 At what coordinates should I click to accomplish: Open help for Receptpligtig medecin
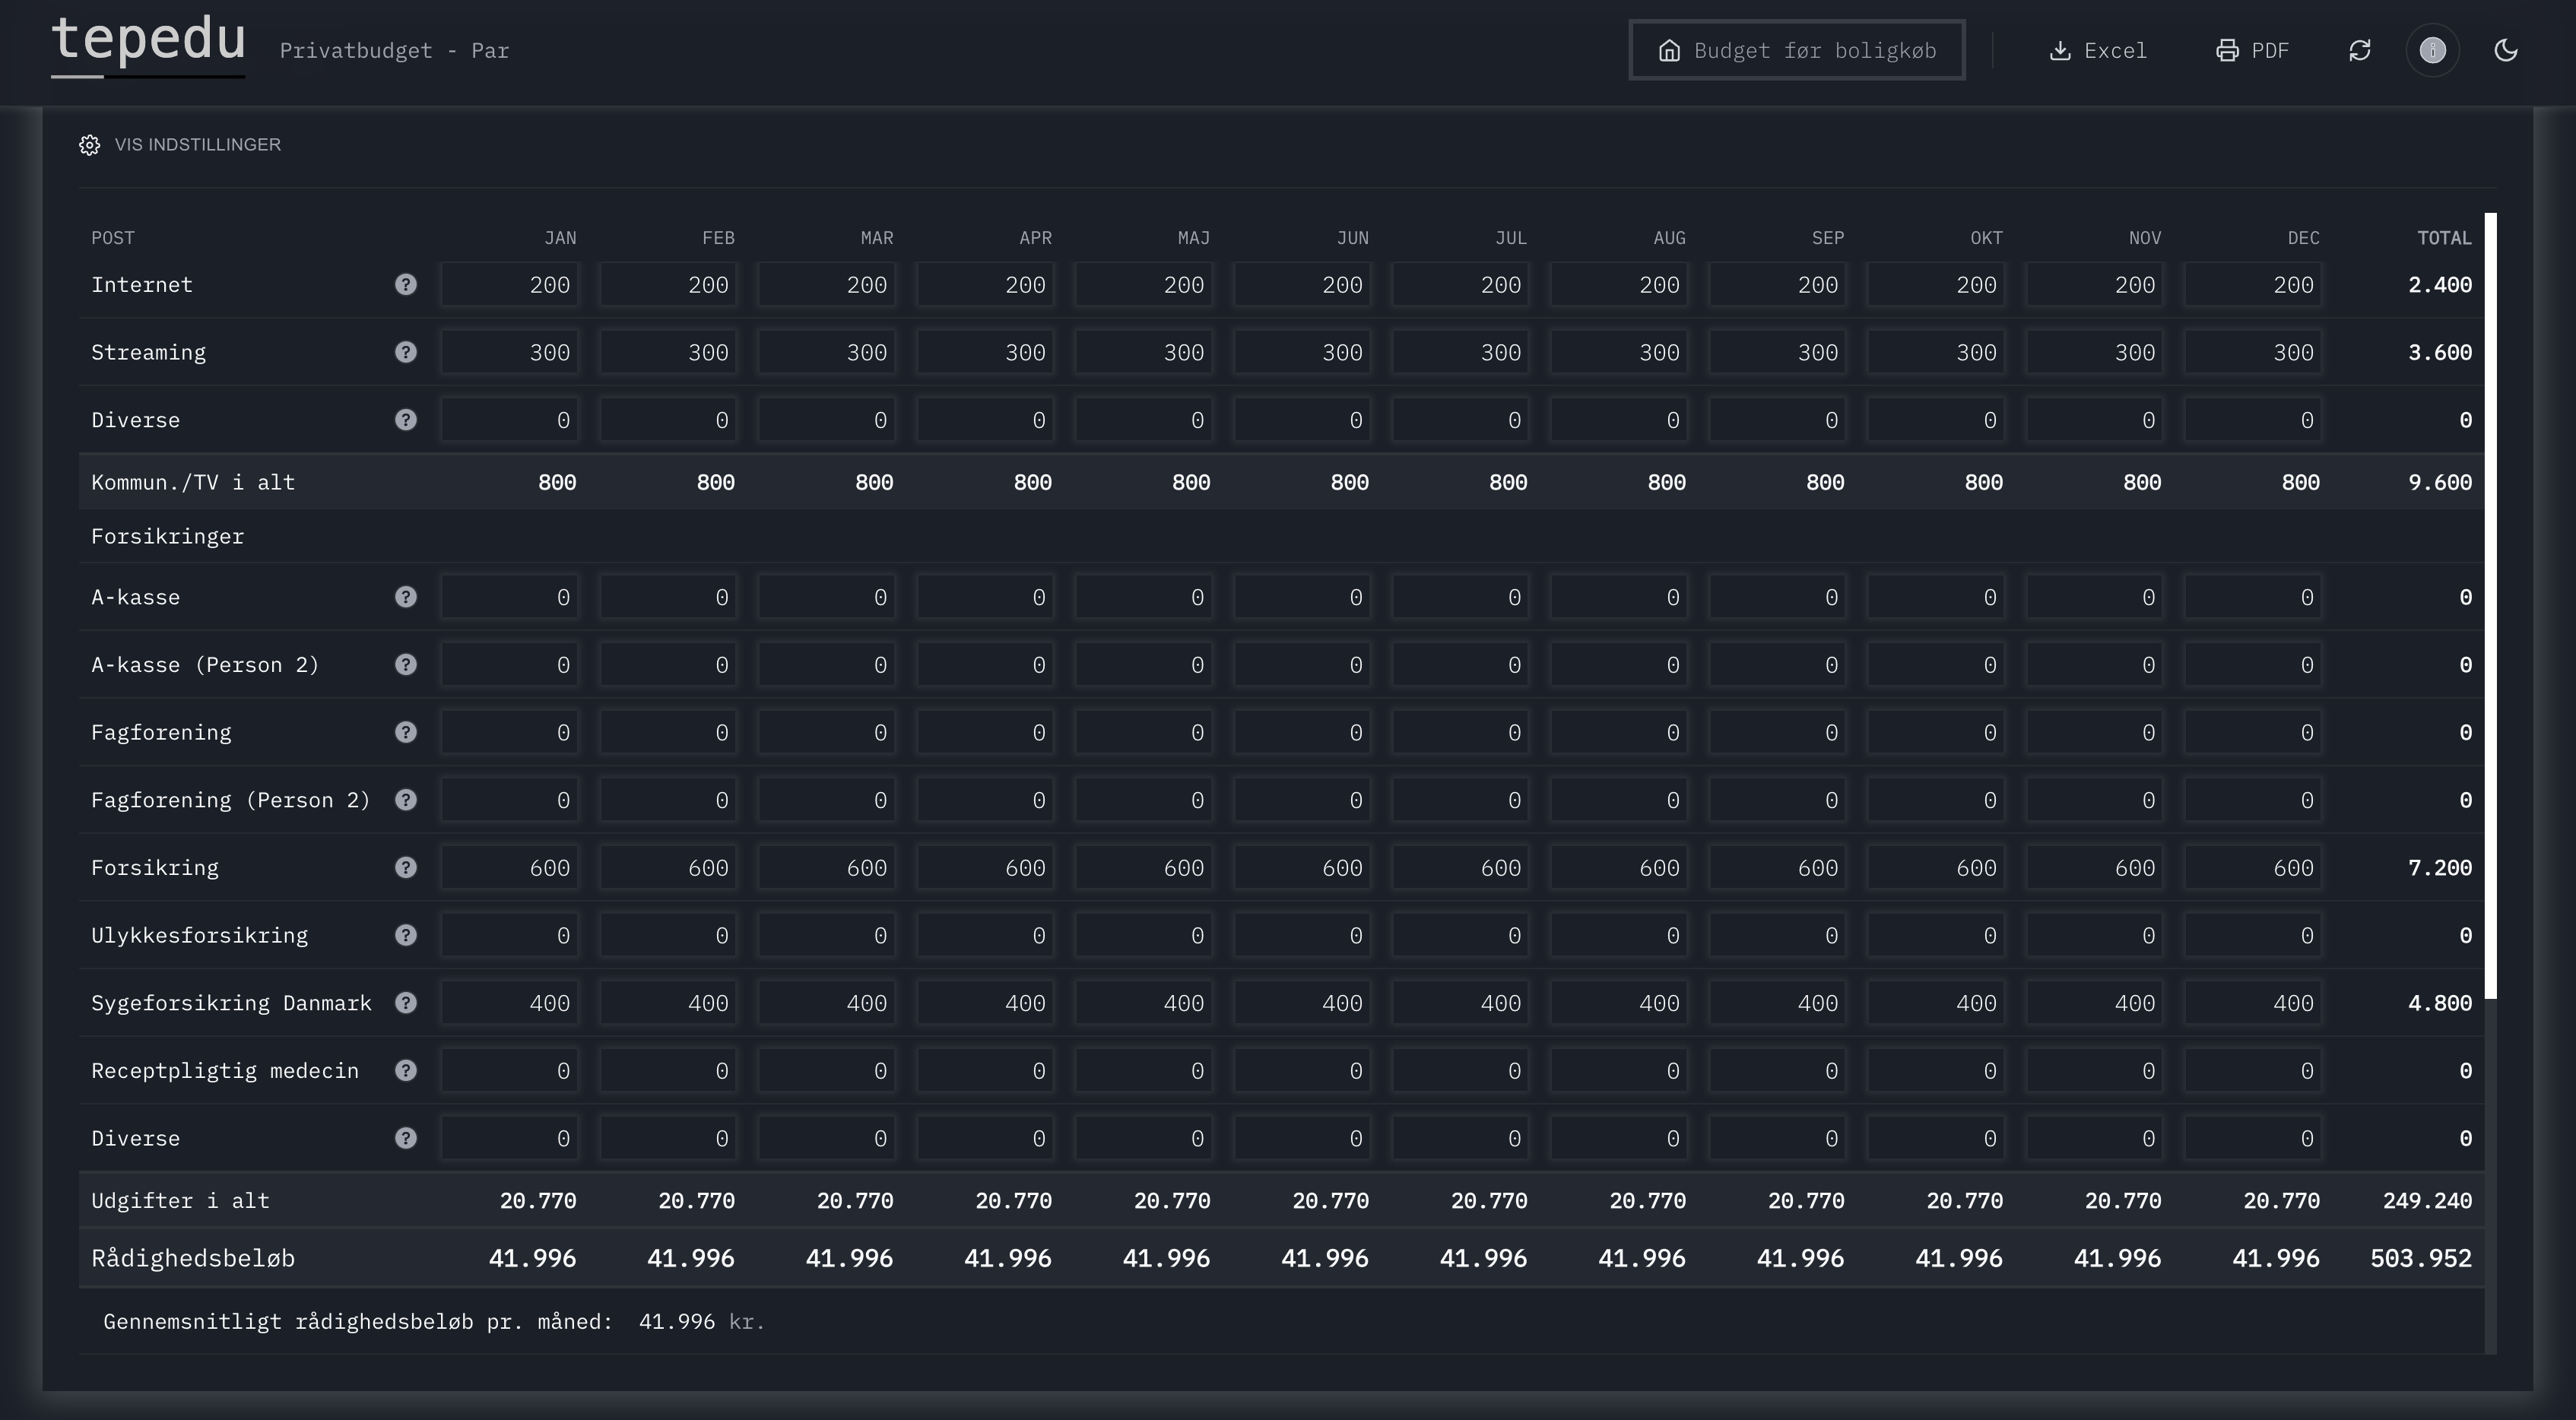pos(405,1071)
